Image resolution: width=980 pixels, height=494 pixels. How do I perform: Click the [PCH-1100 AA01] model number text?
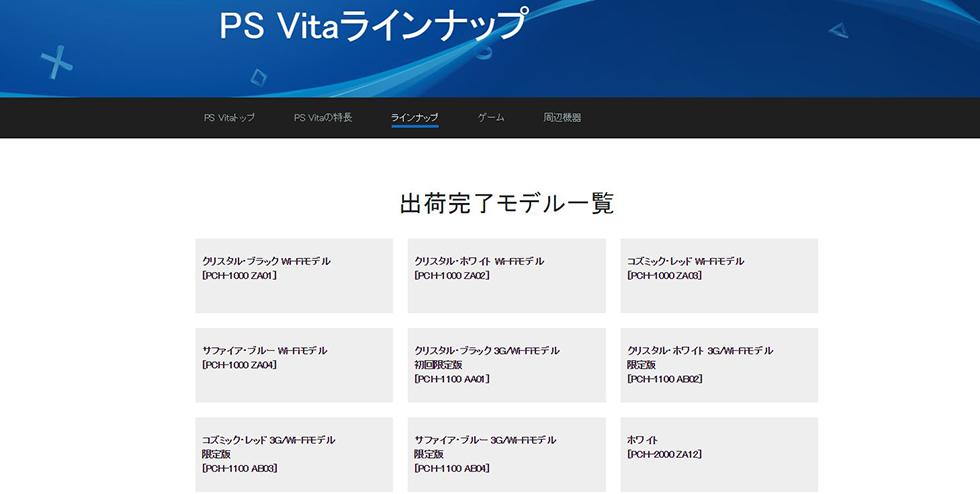click(452, 379)
